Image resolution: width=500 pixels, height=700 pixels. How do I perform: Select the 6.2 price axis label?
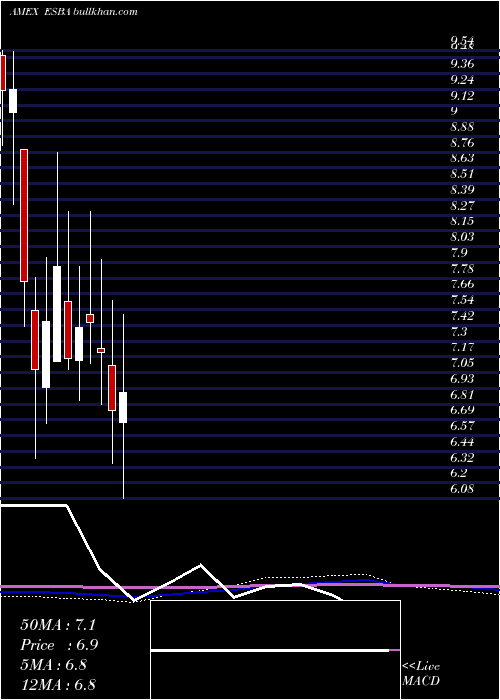pos(458,473)
